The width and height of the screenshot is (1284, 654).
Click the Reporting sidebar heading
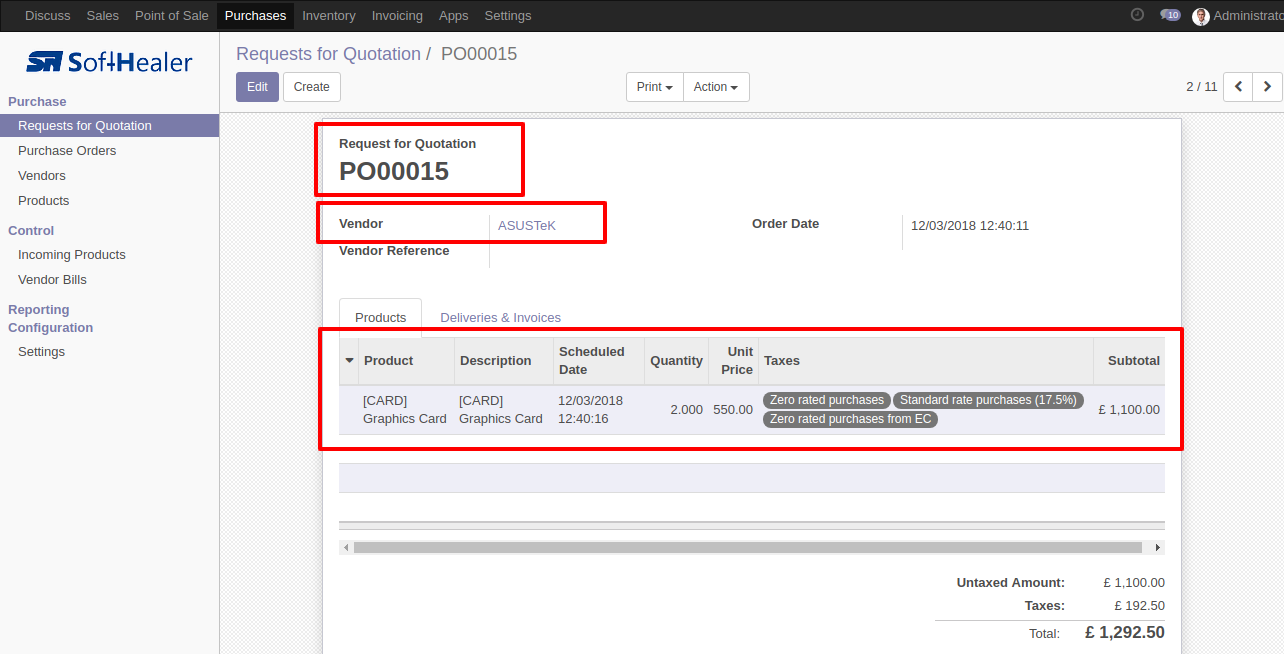39,309
